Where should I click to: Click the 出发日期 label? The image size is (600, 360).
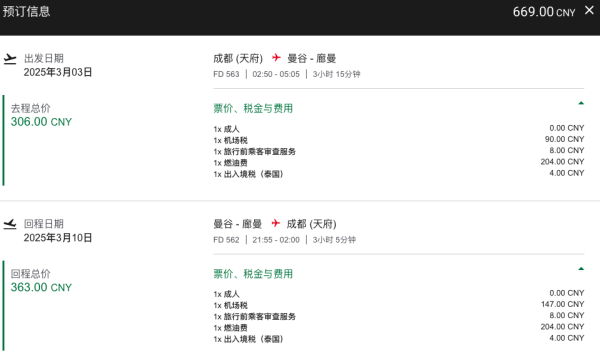point(44,59)
